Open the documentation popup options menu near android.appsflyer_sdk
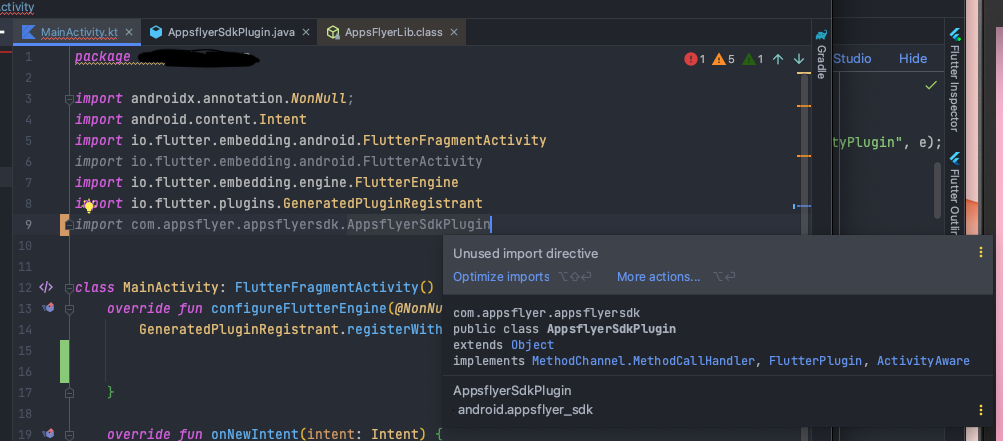The height and width of the screenshot is (441, 1003). [x=981, y=410]
